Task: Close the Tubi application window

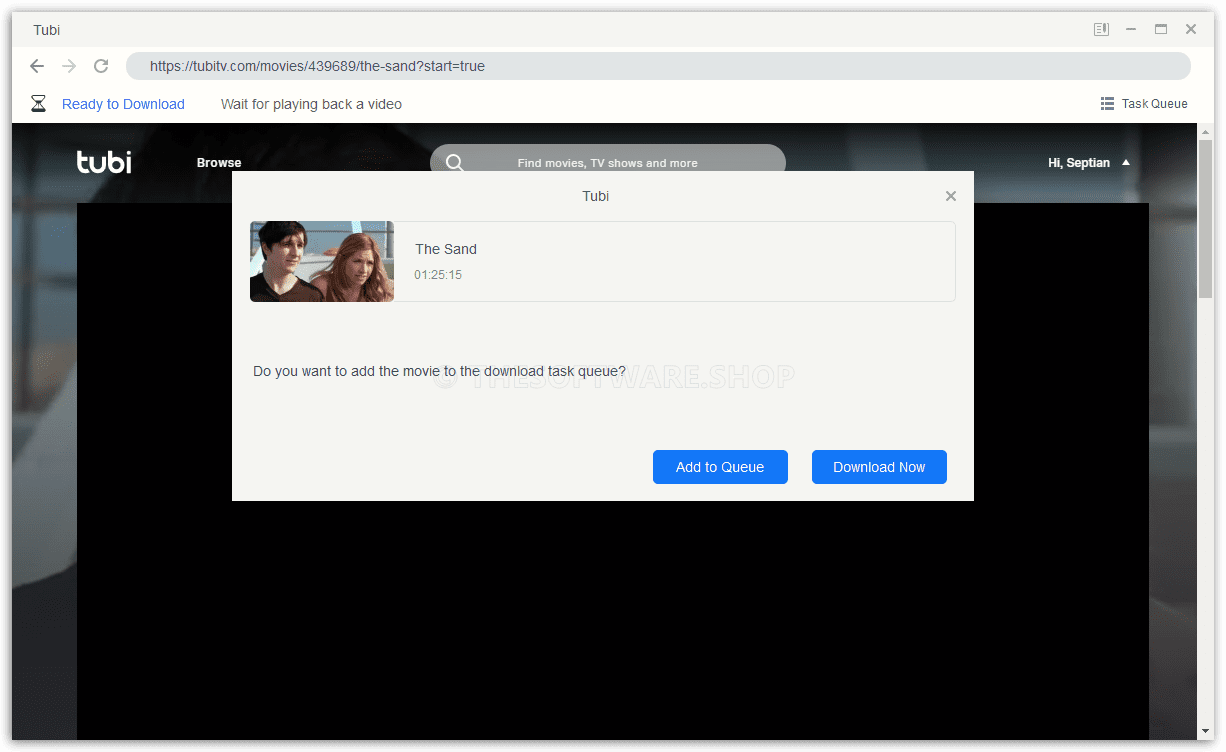Action: (x=1191, y=30)
